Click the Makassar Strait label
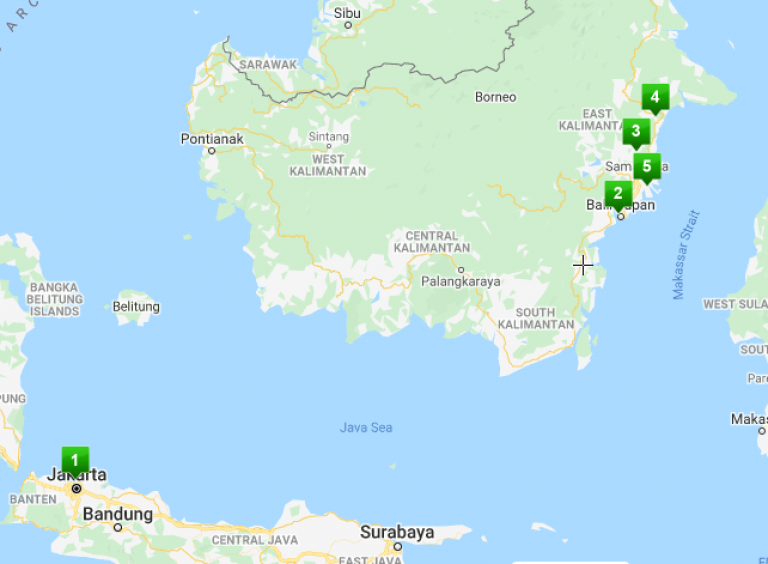The image size is (768, 564). 685,255
